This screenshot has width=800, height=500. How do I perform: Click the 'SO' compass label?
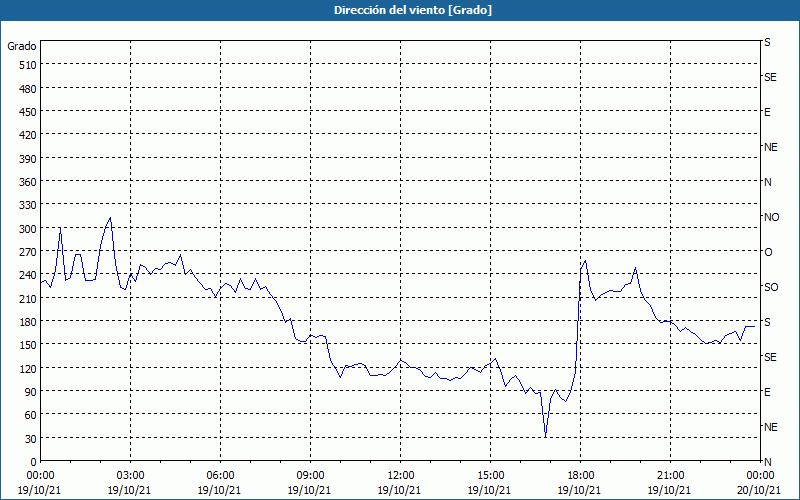tap(771, 287)
